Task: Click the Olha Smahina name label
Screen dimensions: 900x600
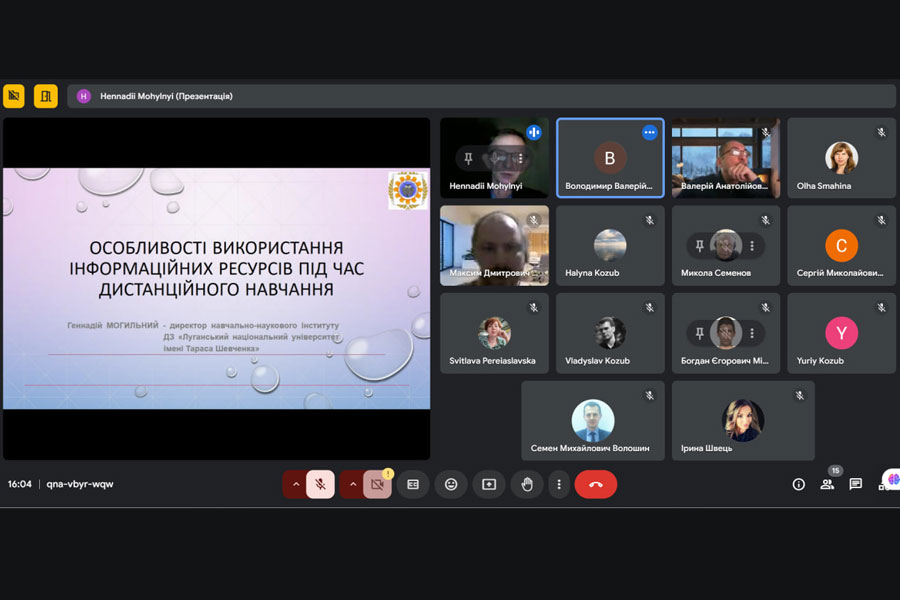Action: 824,185
